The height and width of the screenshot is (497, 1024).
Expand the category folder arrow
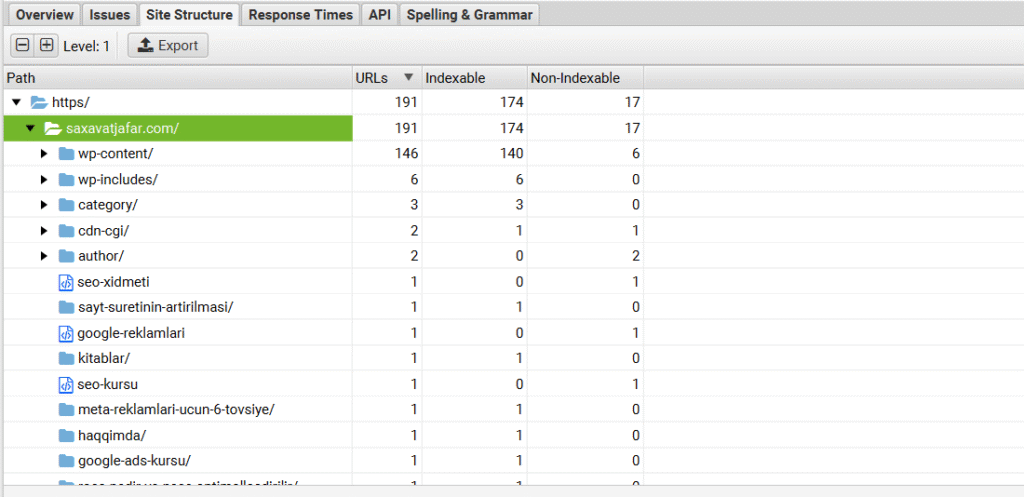(x=44, y=205)
